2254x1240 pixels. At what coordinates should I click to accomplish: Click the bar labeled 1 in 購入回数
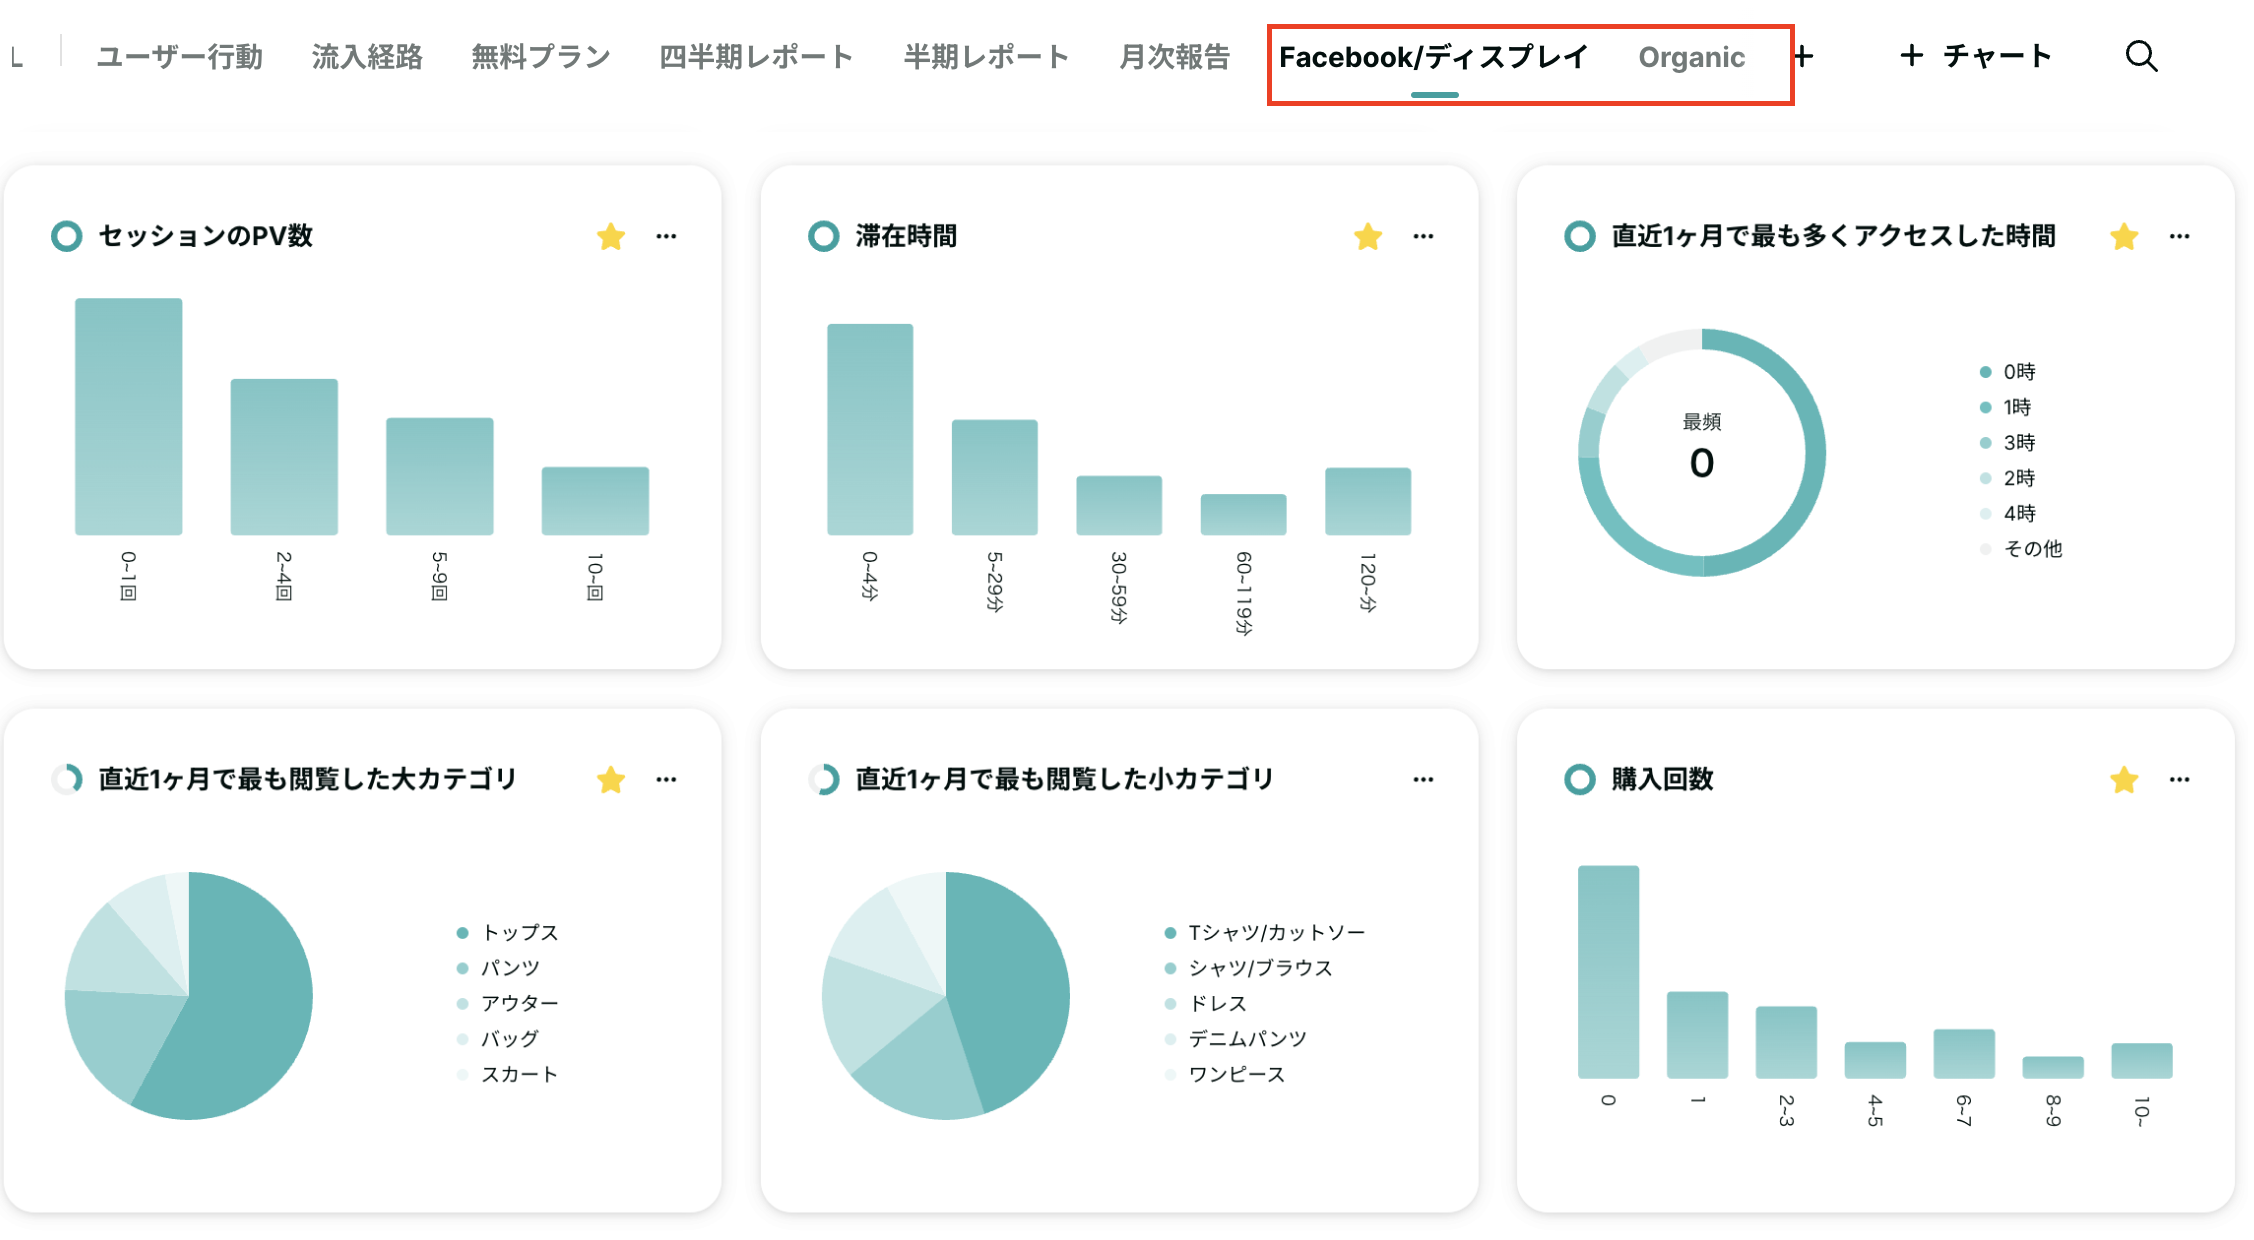pyautogui.click(x=1697, y=1035)
